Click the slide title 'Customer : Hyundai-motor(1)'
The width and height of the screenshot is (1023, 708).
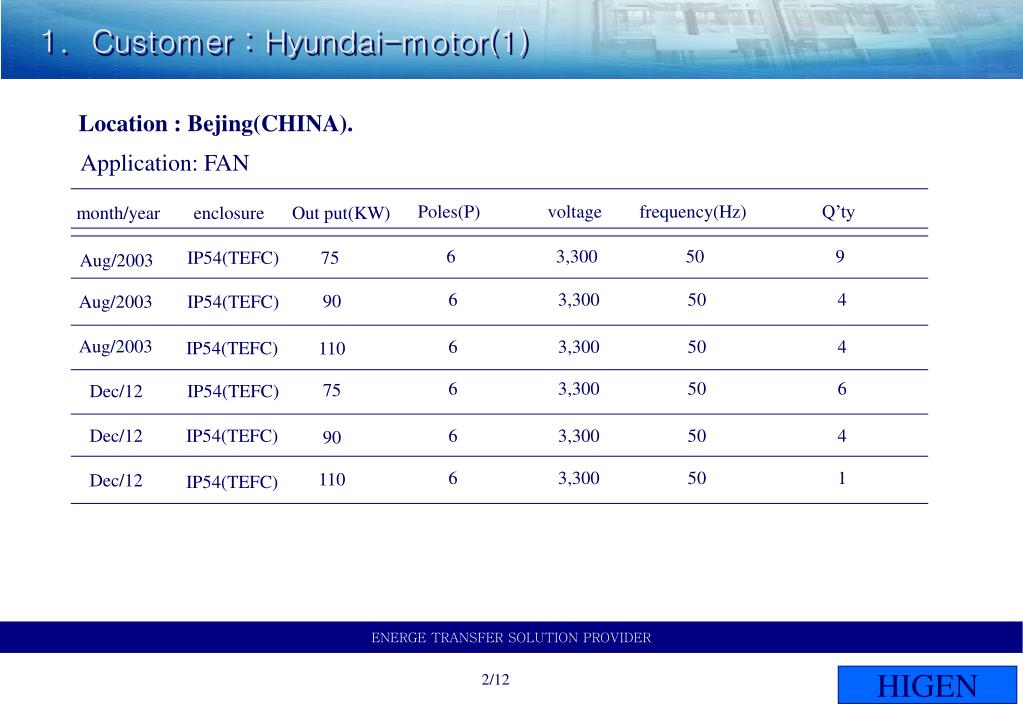pyautogui.click(x=311, y=43)
